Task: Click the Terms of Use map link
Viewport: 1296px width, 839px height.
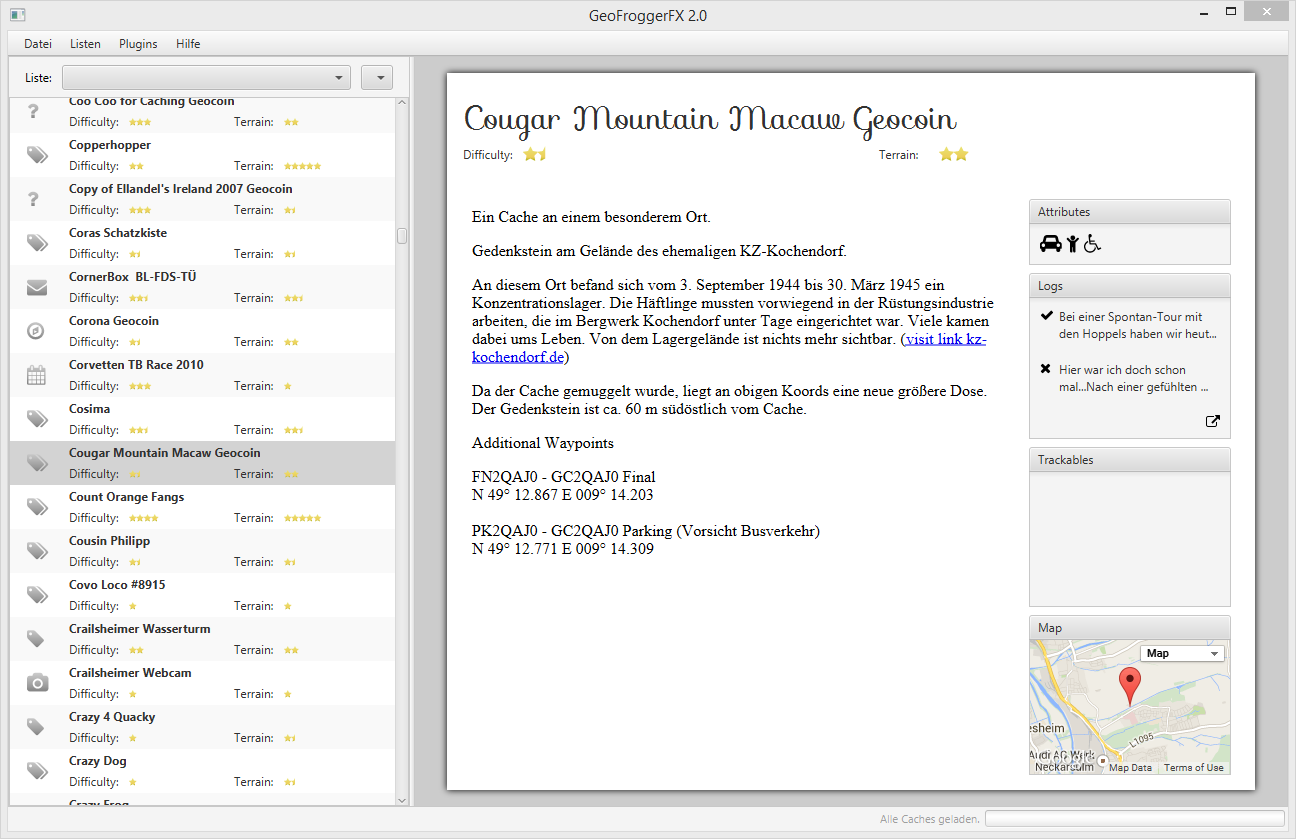Action: tap(1193, 768)
